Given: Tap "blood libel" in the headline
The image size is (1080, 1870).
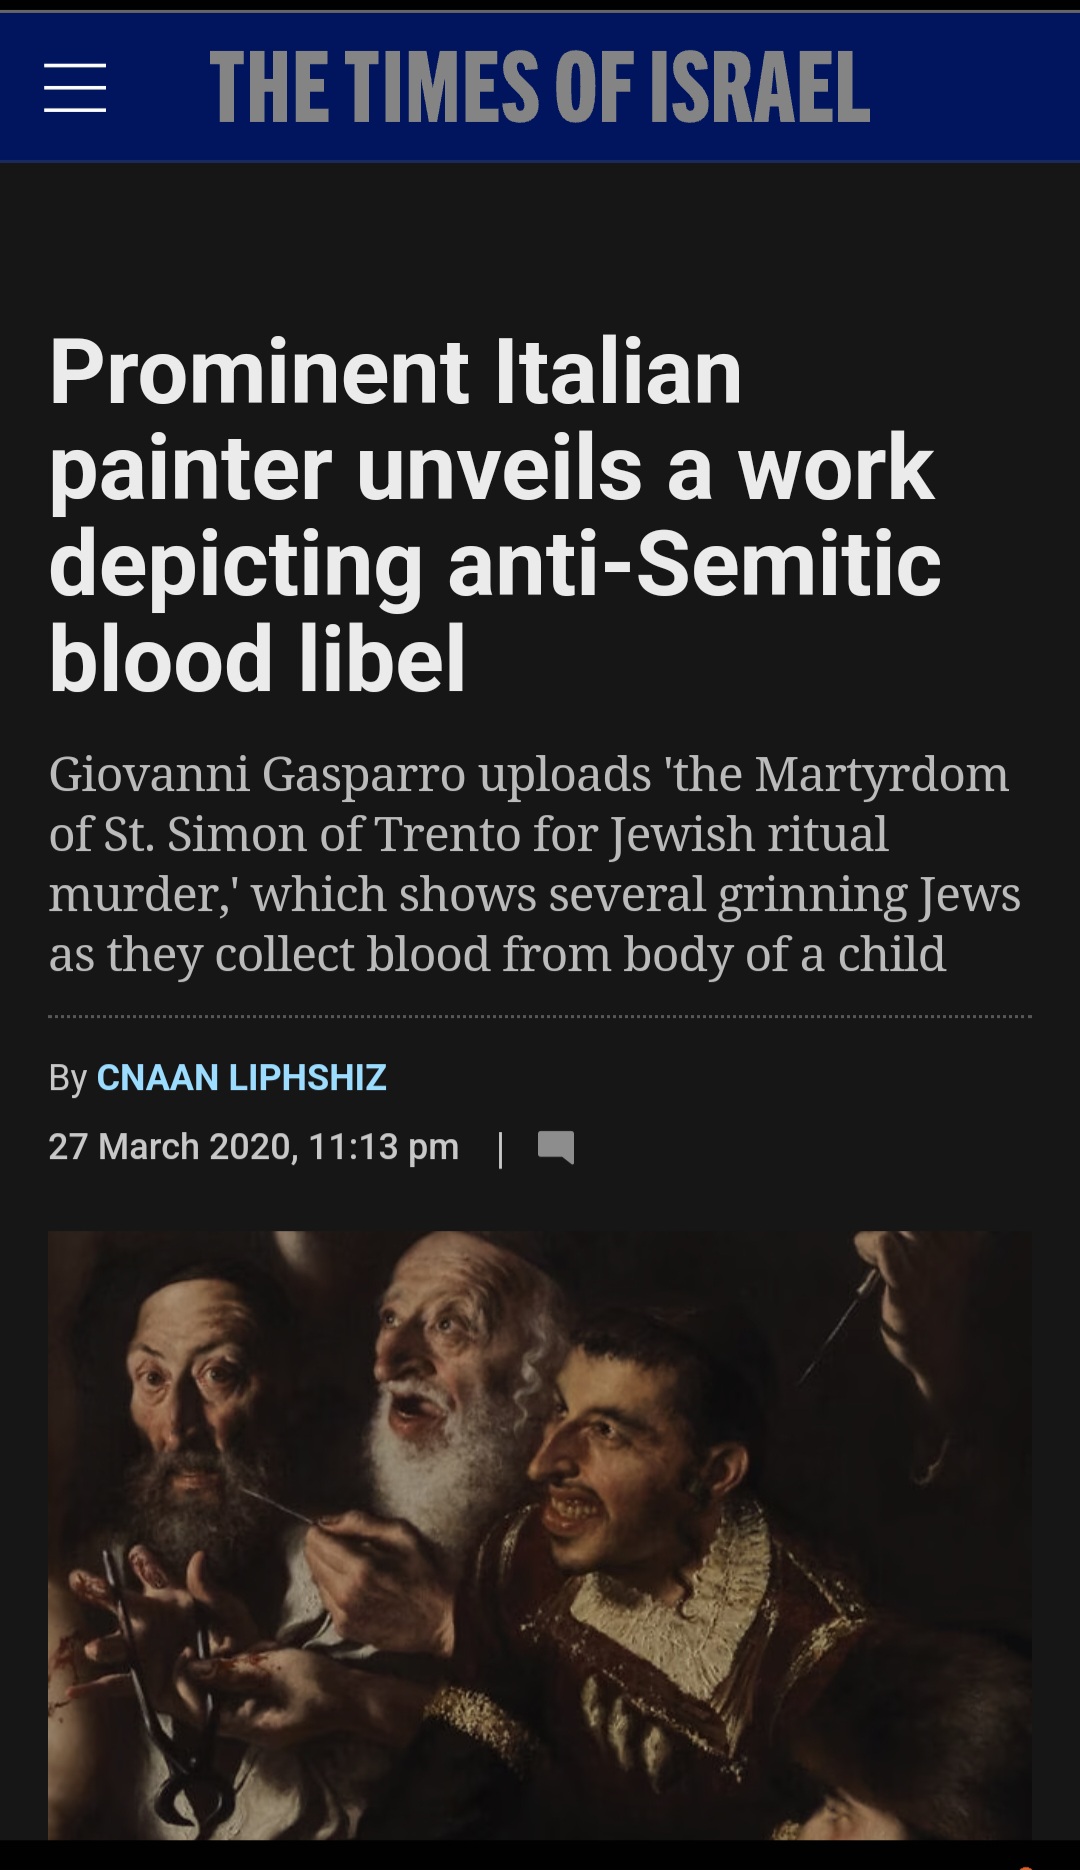Looking at the screenshot, I should pos(258,659).
